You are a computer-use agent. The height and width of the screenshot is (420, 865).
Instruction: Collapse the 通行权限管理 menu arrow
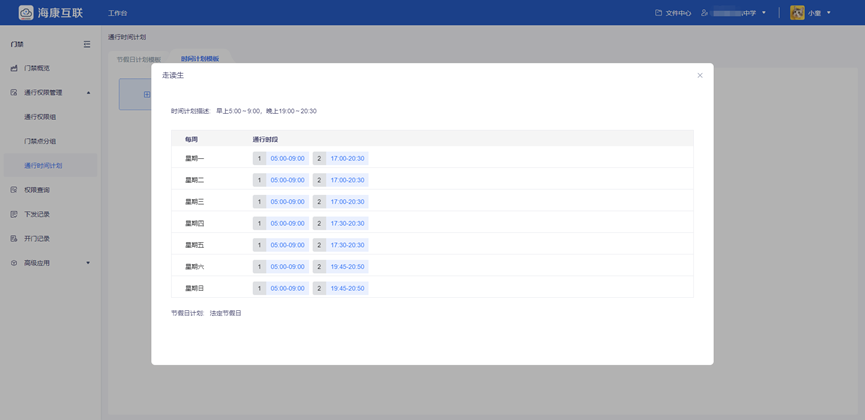pyautogui.click(x=88, y=93)
